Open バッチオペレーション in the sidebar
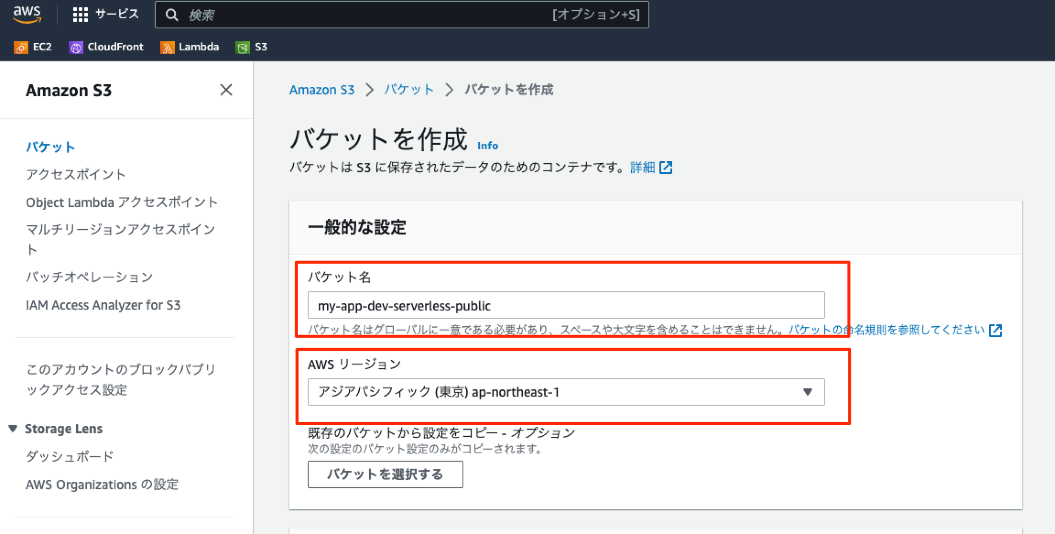Viewport: 1055px width, 534px height. click(89, 277)
